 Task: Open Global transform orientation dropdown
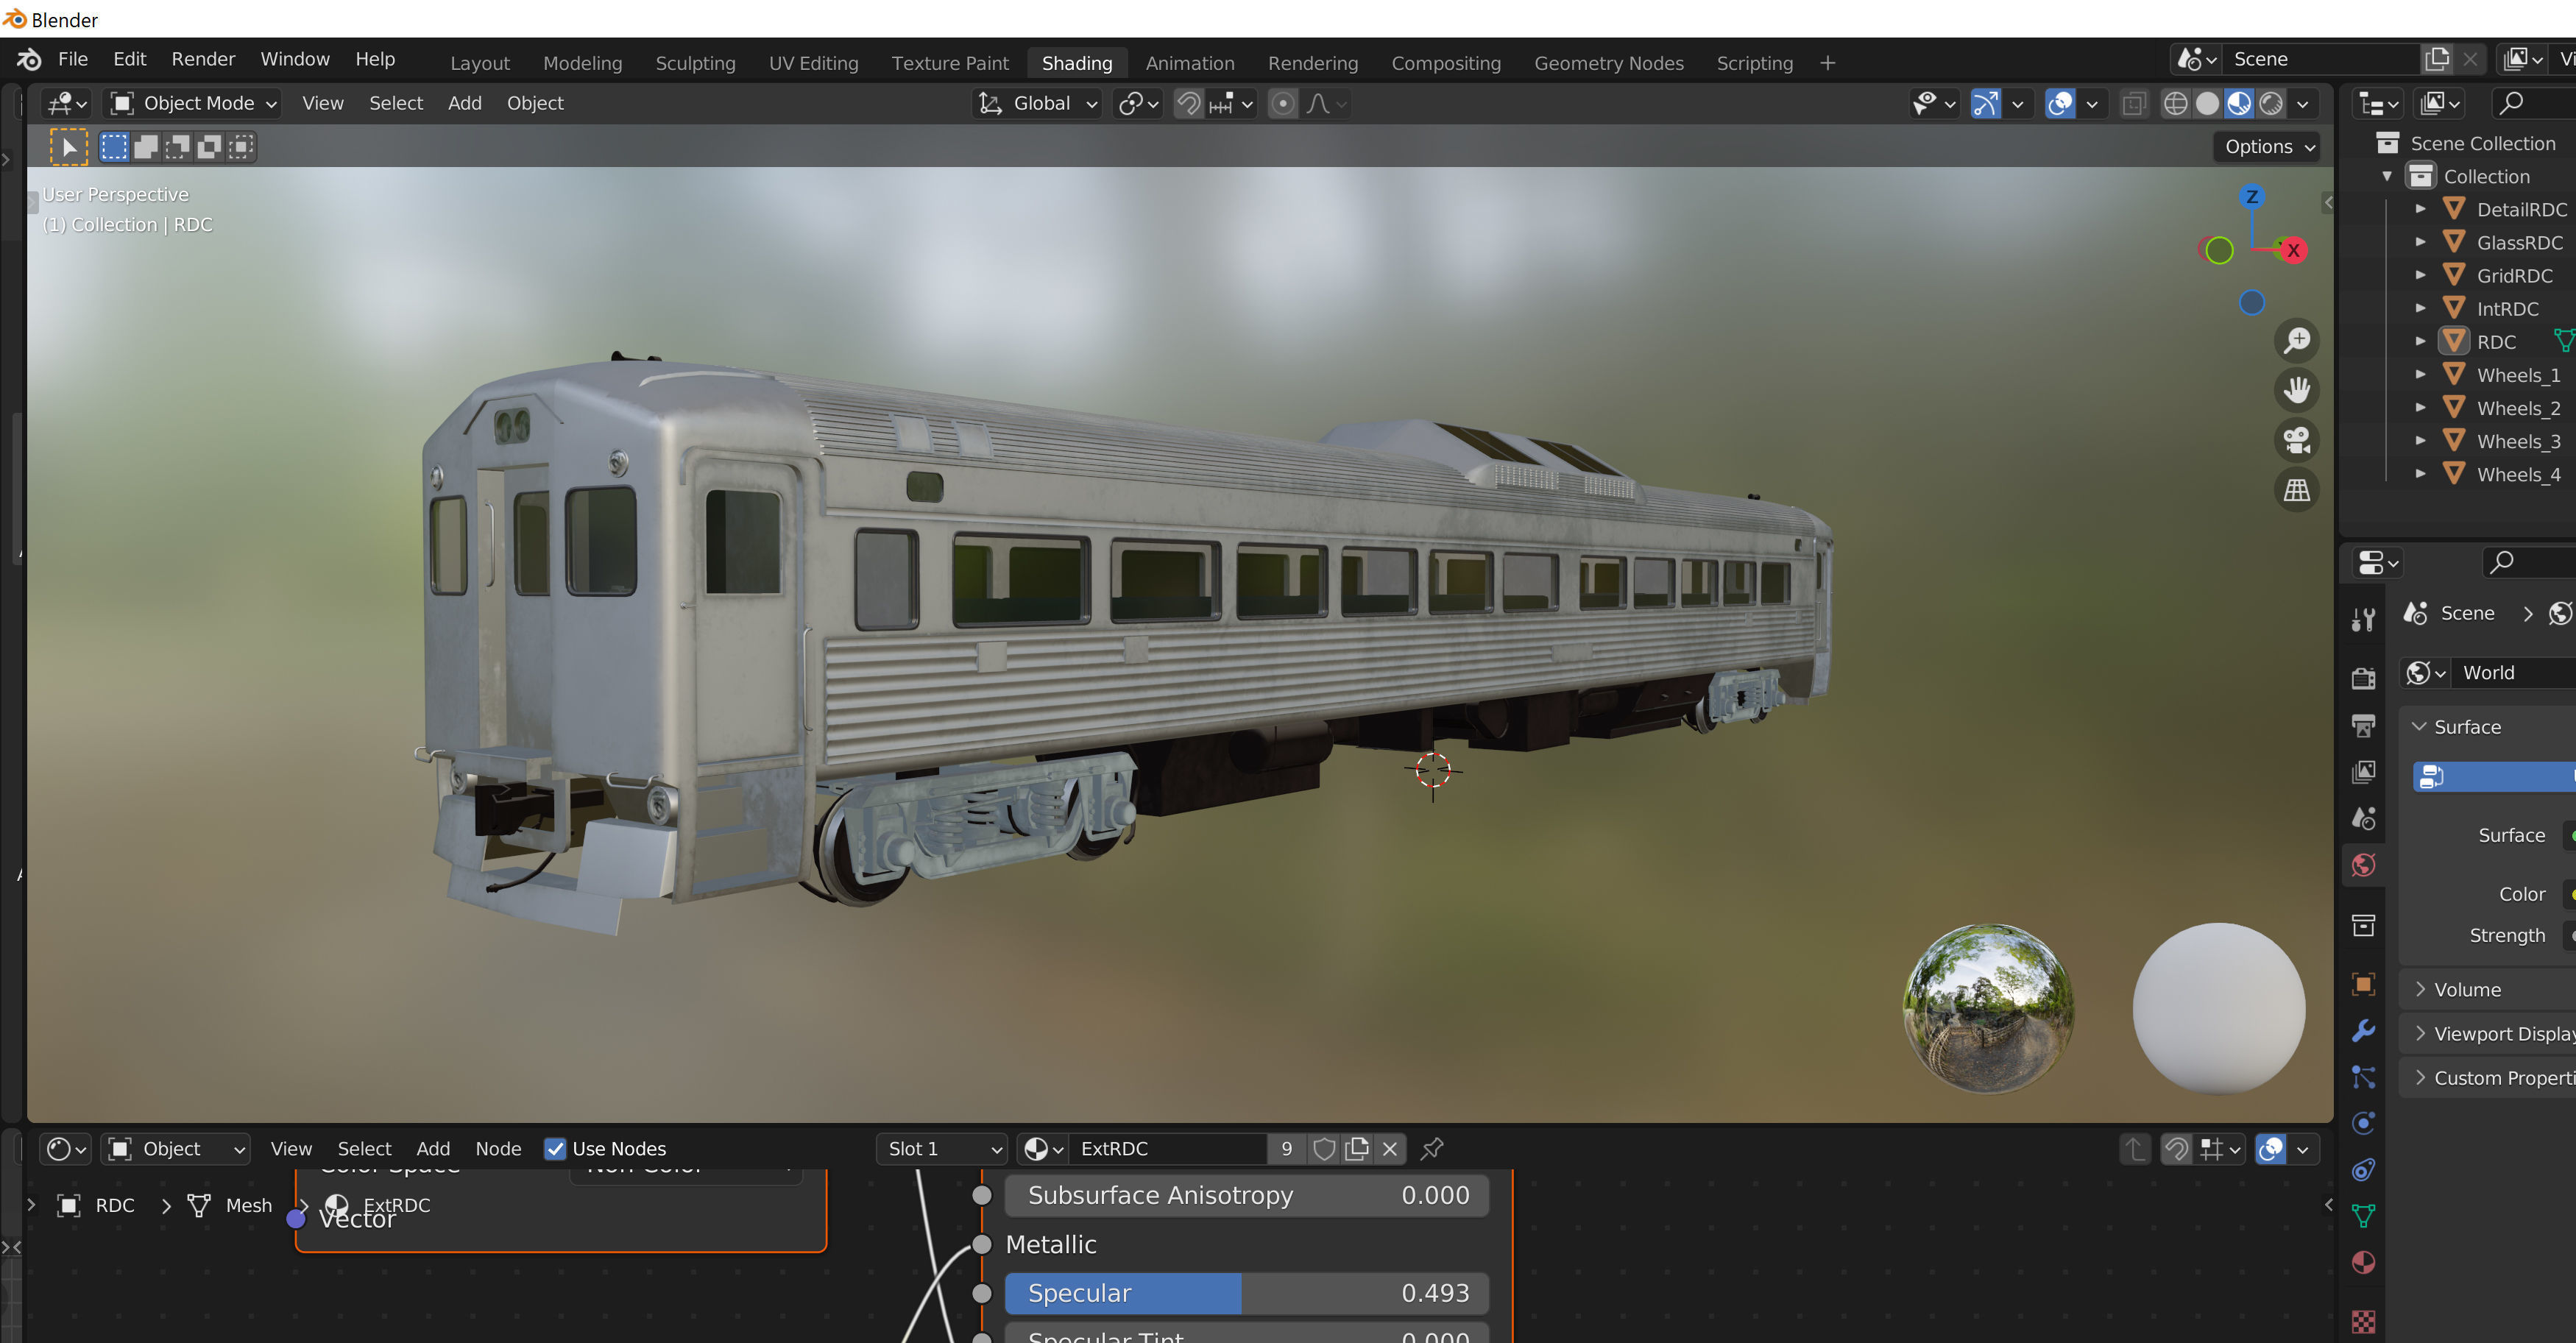pyautogui.click(x=1037, y=103)
